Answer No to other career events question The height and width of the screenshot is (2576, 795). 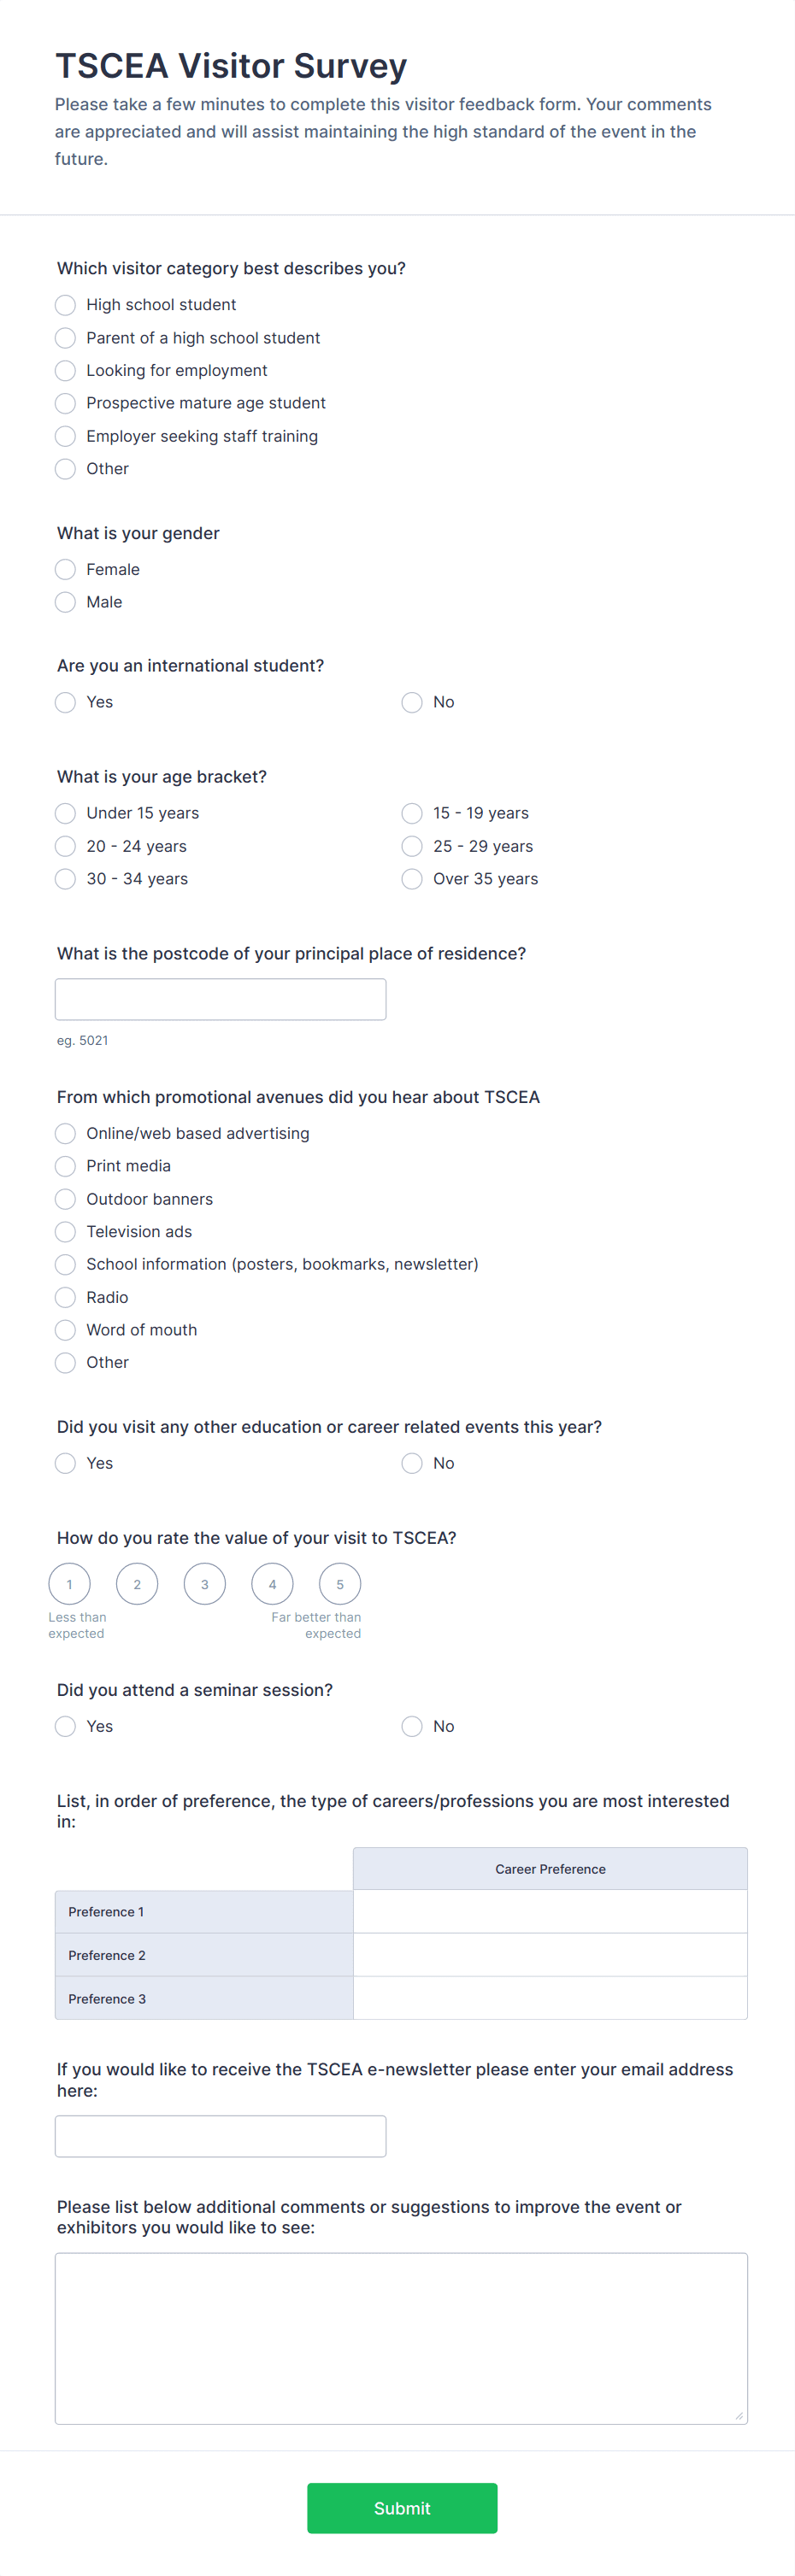coord(411,1463)
